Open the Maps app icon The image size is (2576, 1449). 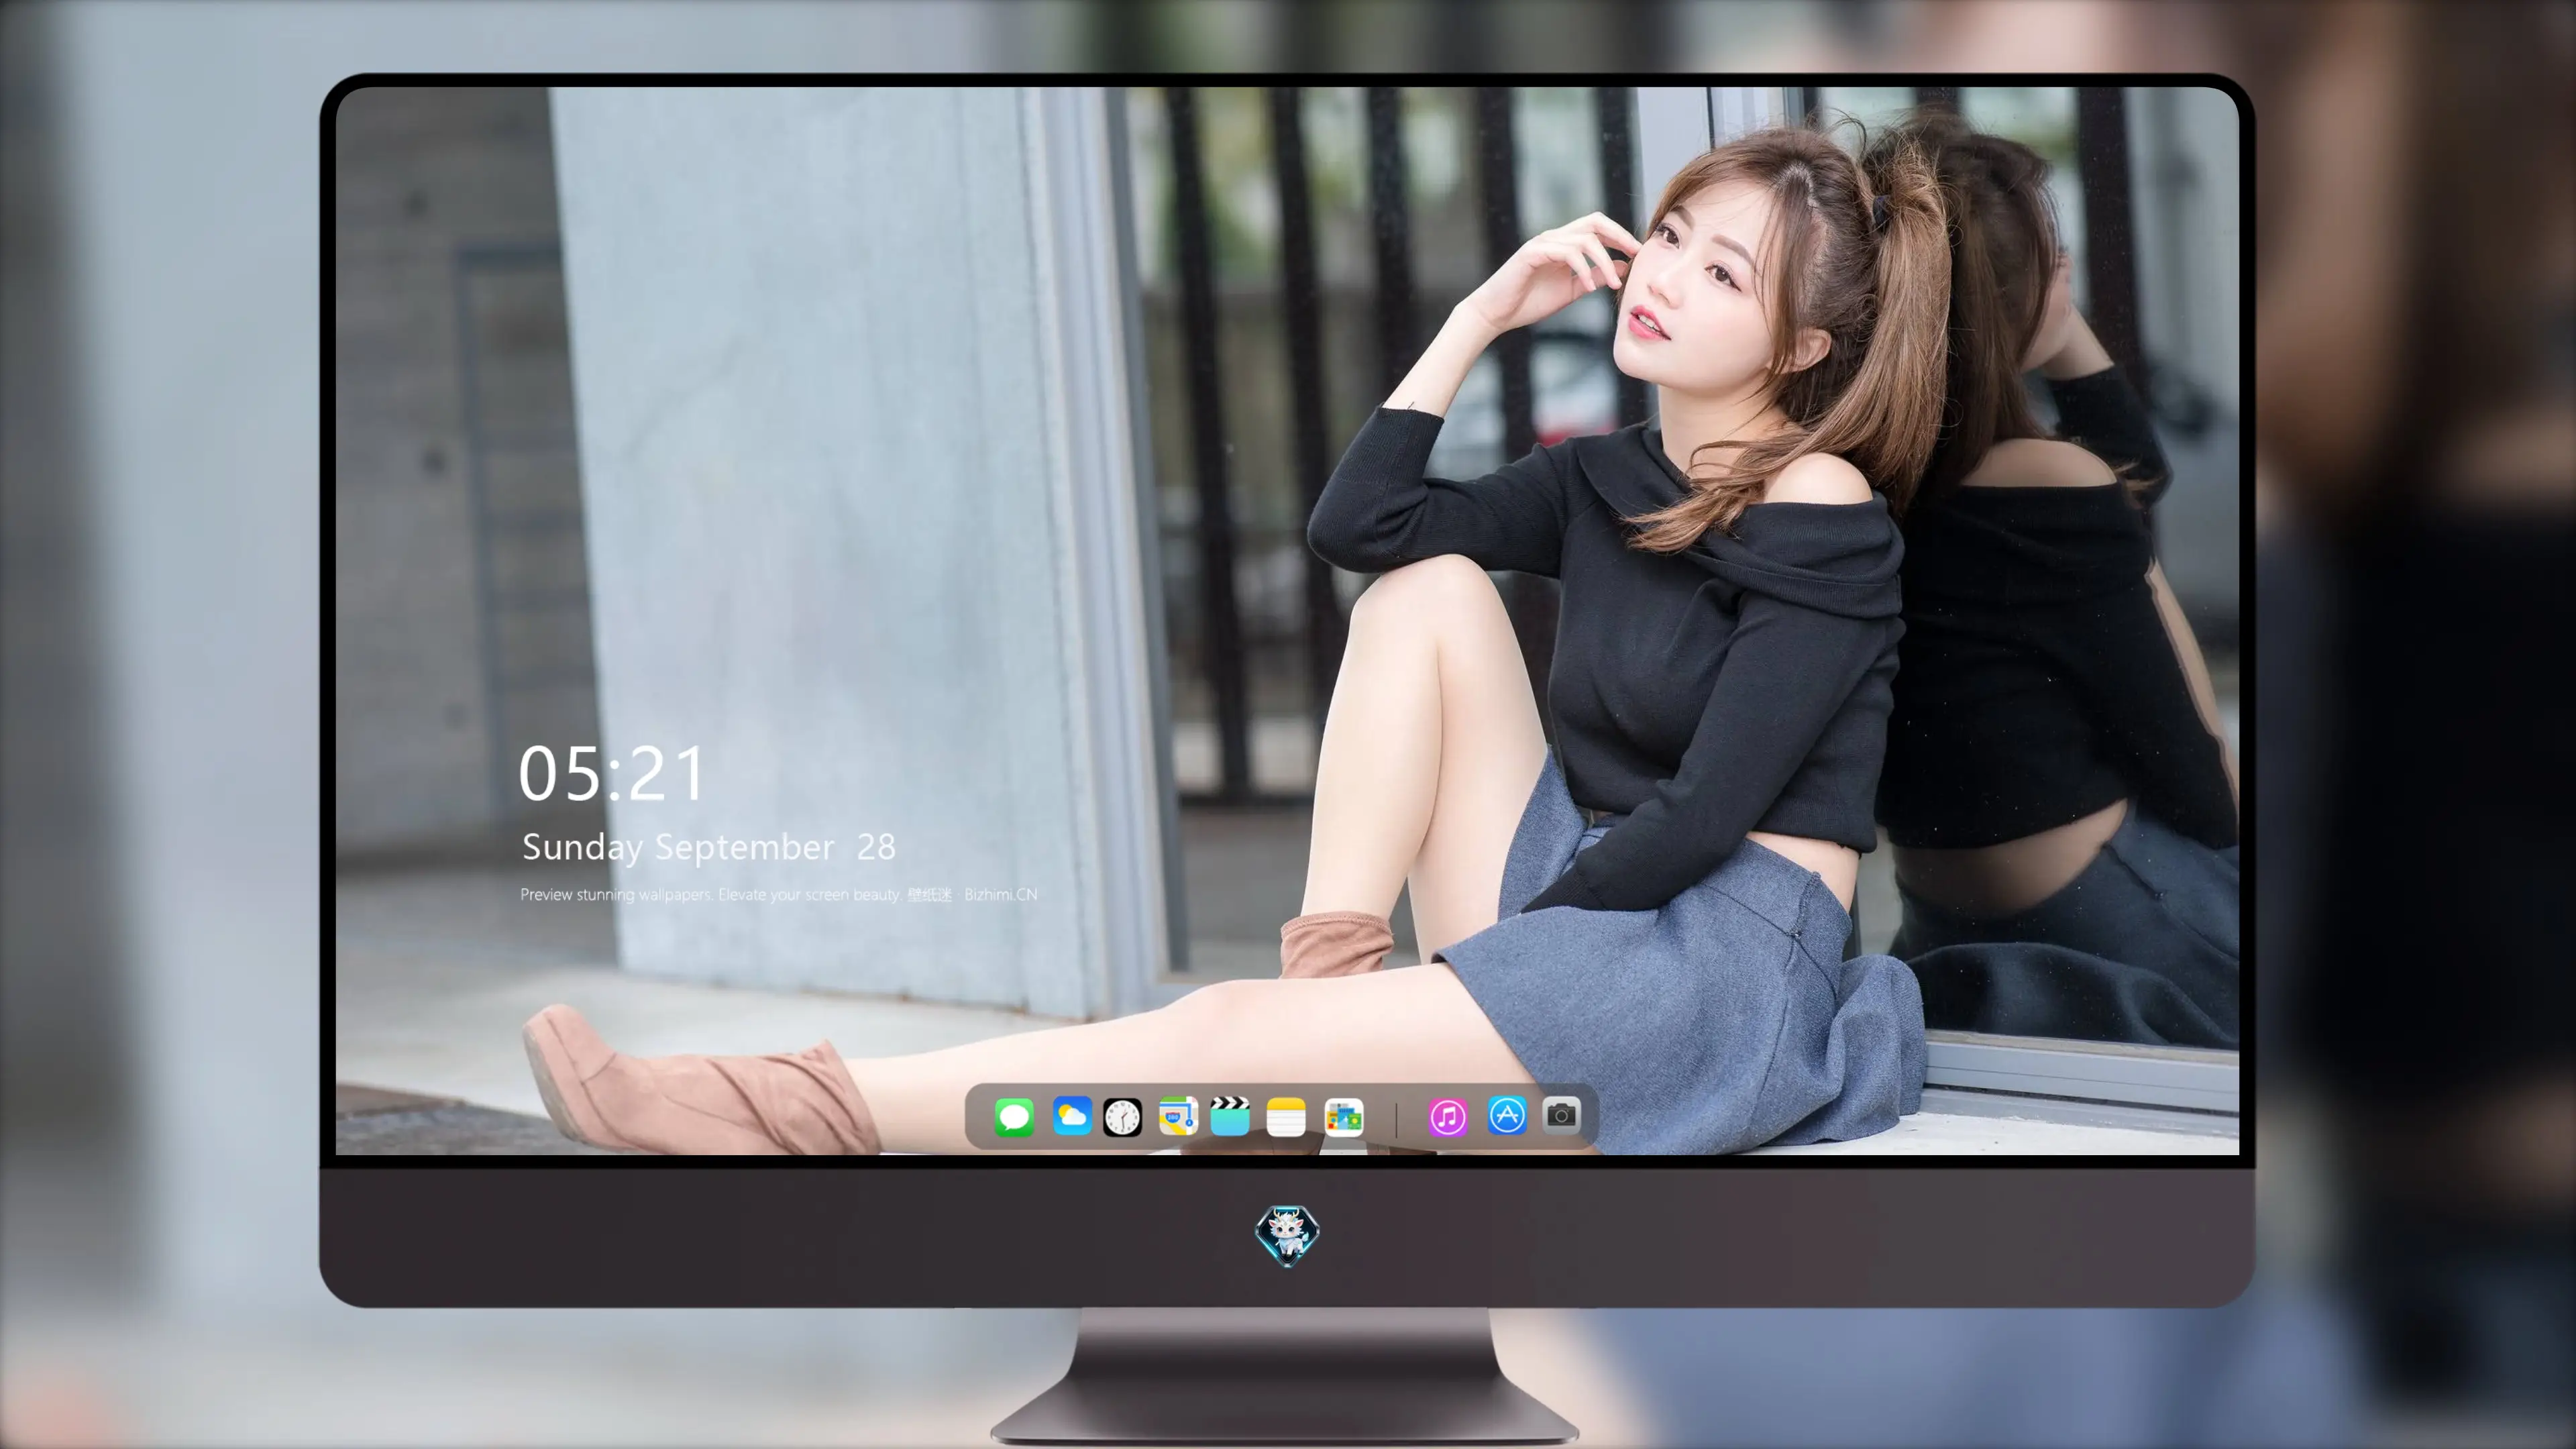[1178, 1116]
